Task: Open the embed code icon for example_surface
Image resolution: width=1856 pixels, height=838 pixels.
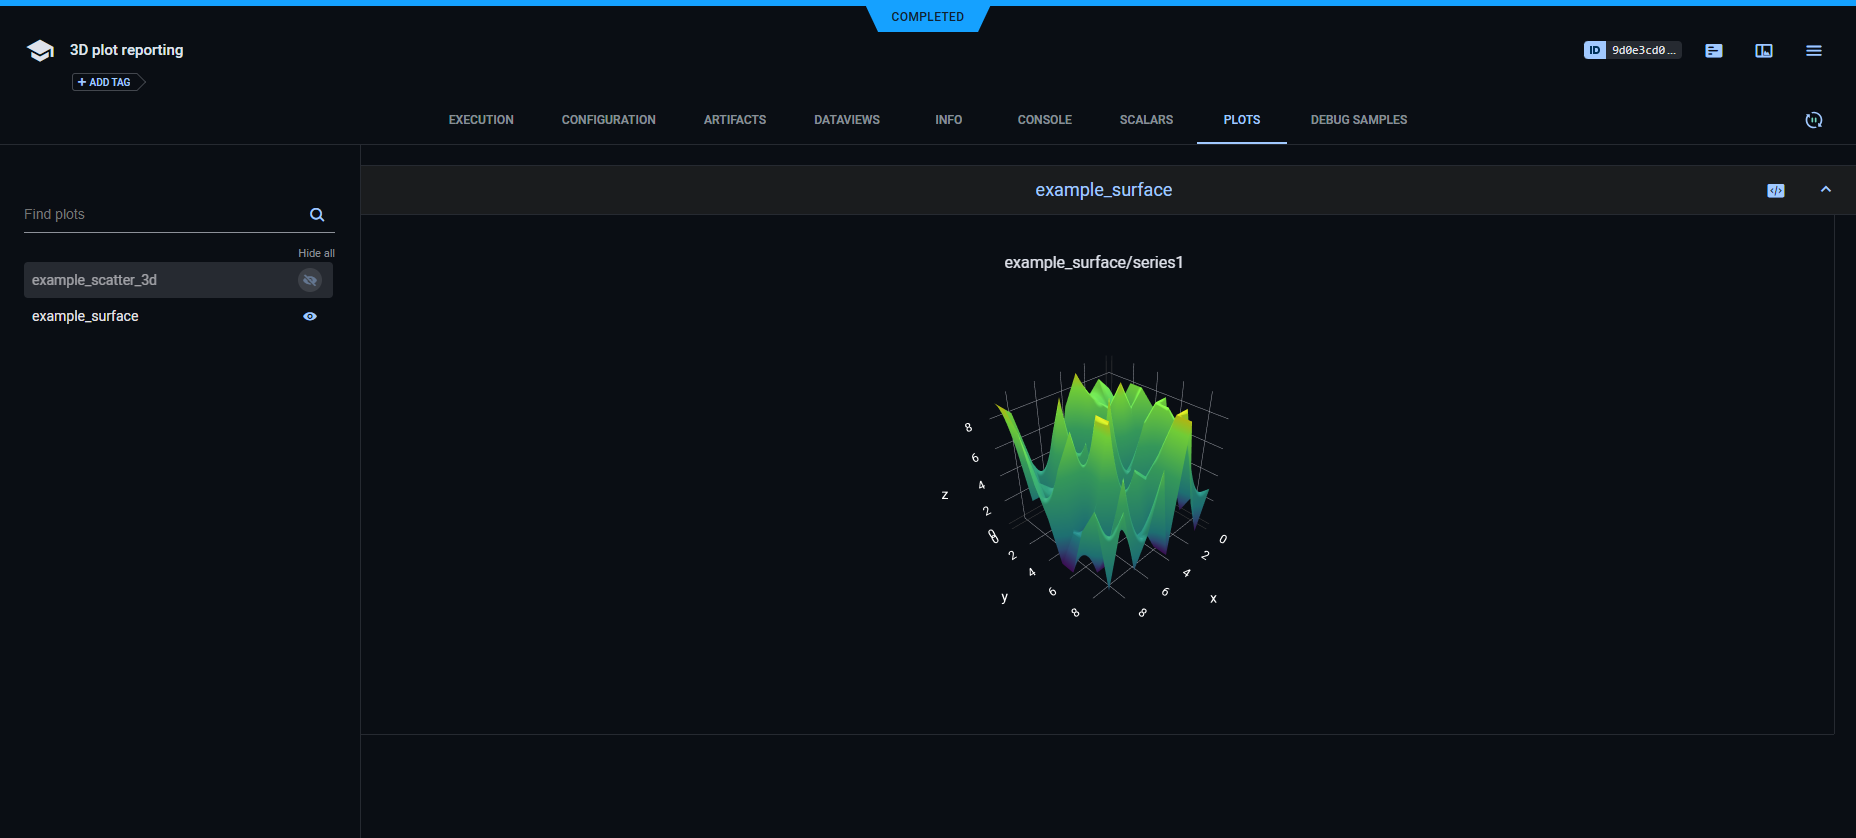Action: 1775,191
